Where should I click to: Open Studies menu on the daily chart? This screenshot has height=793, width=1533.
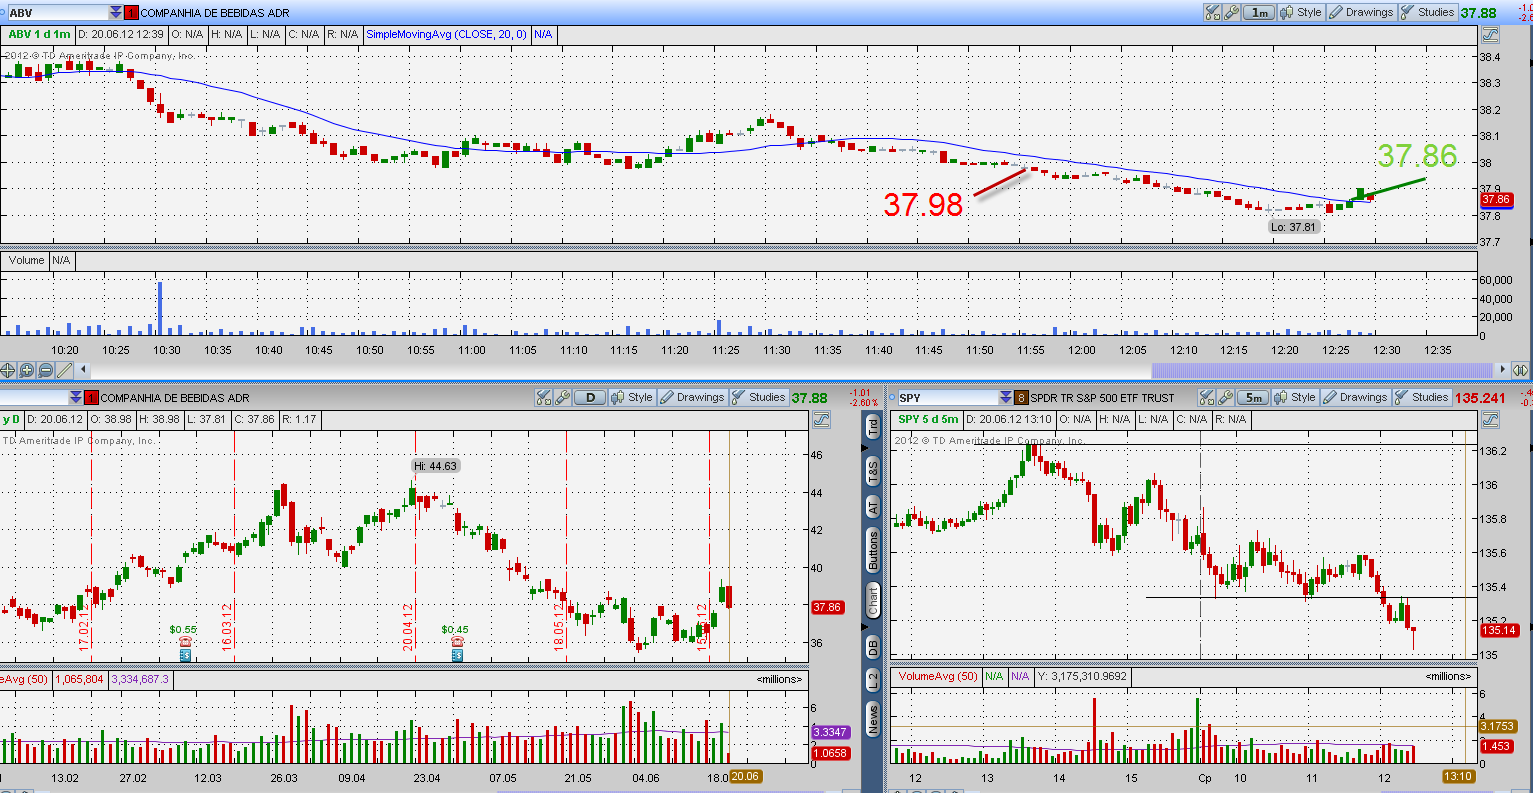tap(758, 397)
